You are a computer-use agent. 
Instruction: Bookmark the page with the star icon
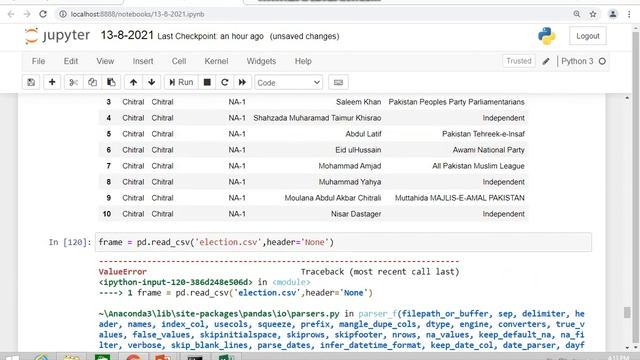(593, 14)
